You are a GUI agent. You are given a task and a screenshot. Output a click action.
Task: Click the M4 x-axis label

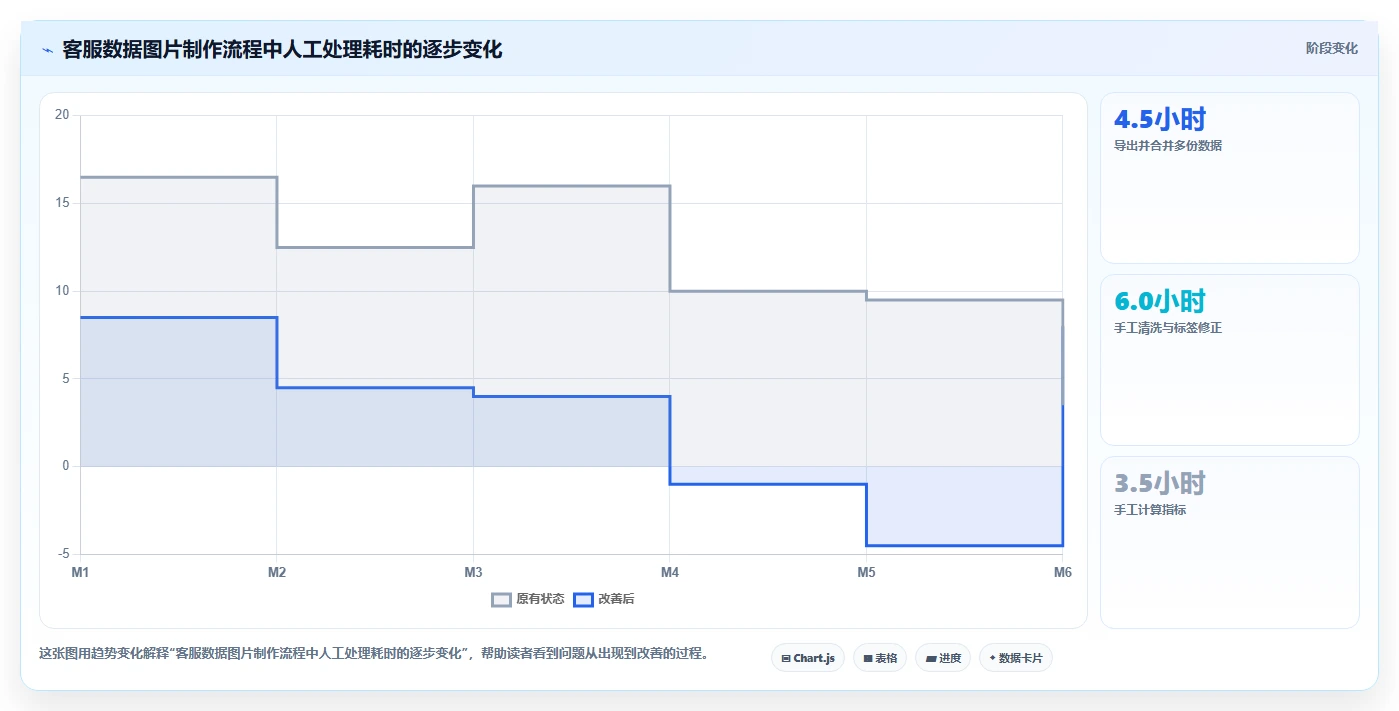(x=670, y=573)
